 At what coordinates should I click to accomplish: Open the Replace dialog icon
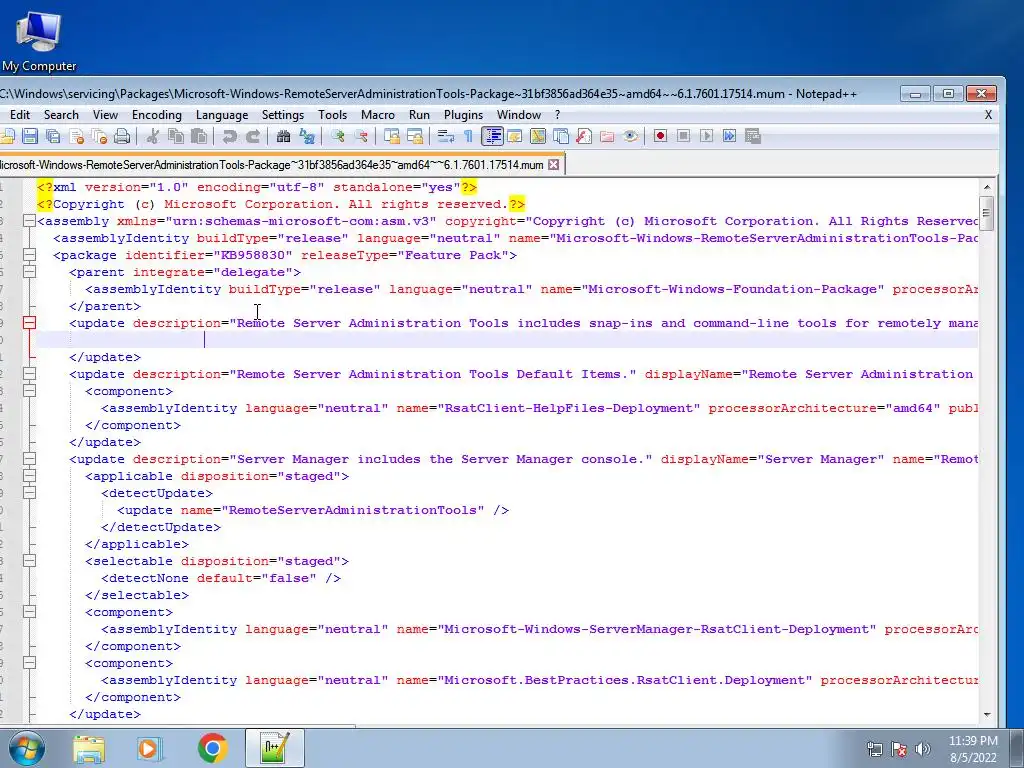307,136
